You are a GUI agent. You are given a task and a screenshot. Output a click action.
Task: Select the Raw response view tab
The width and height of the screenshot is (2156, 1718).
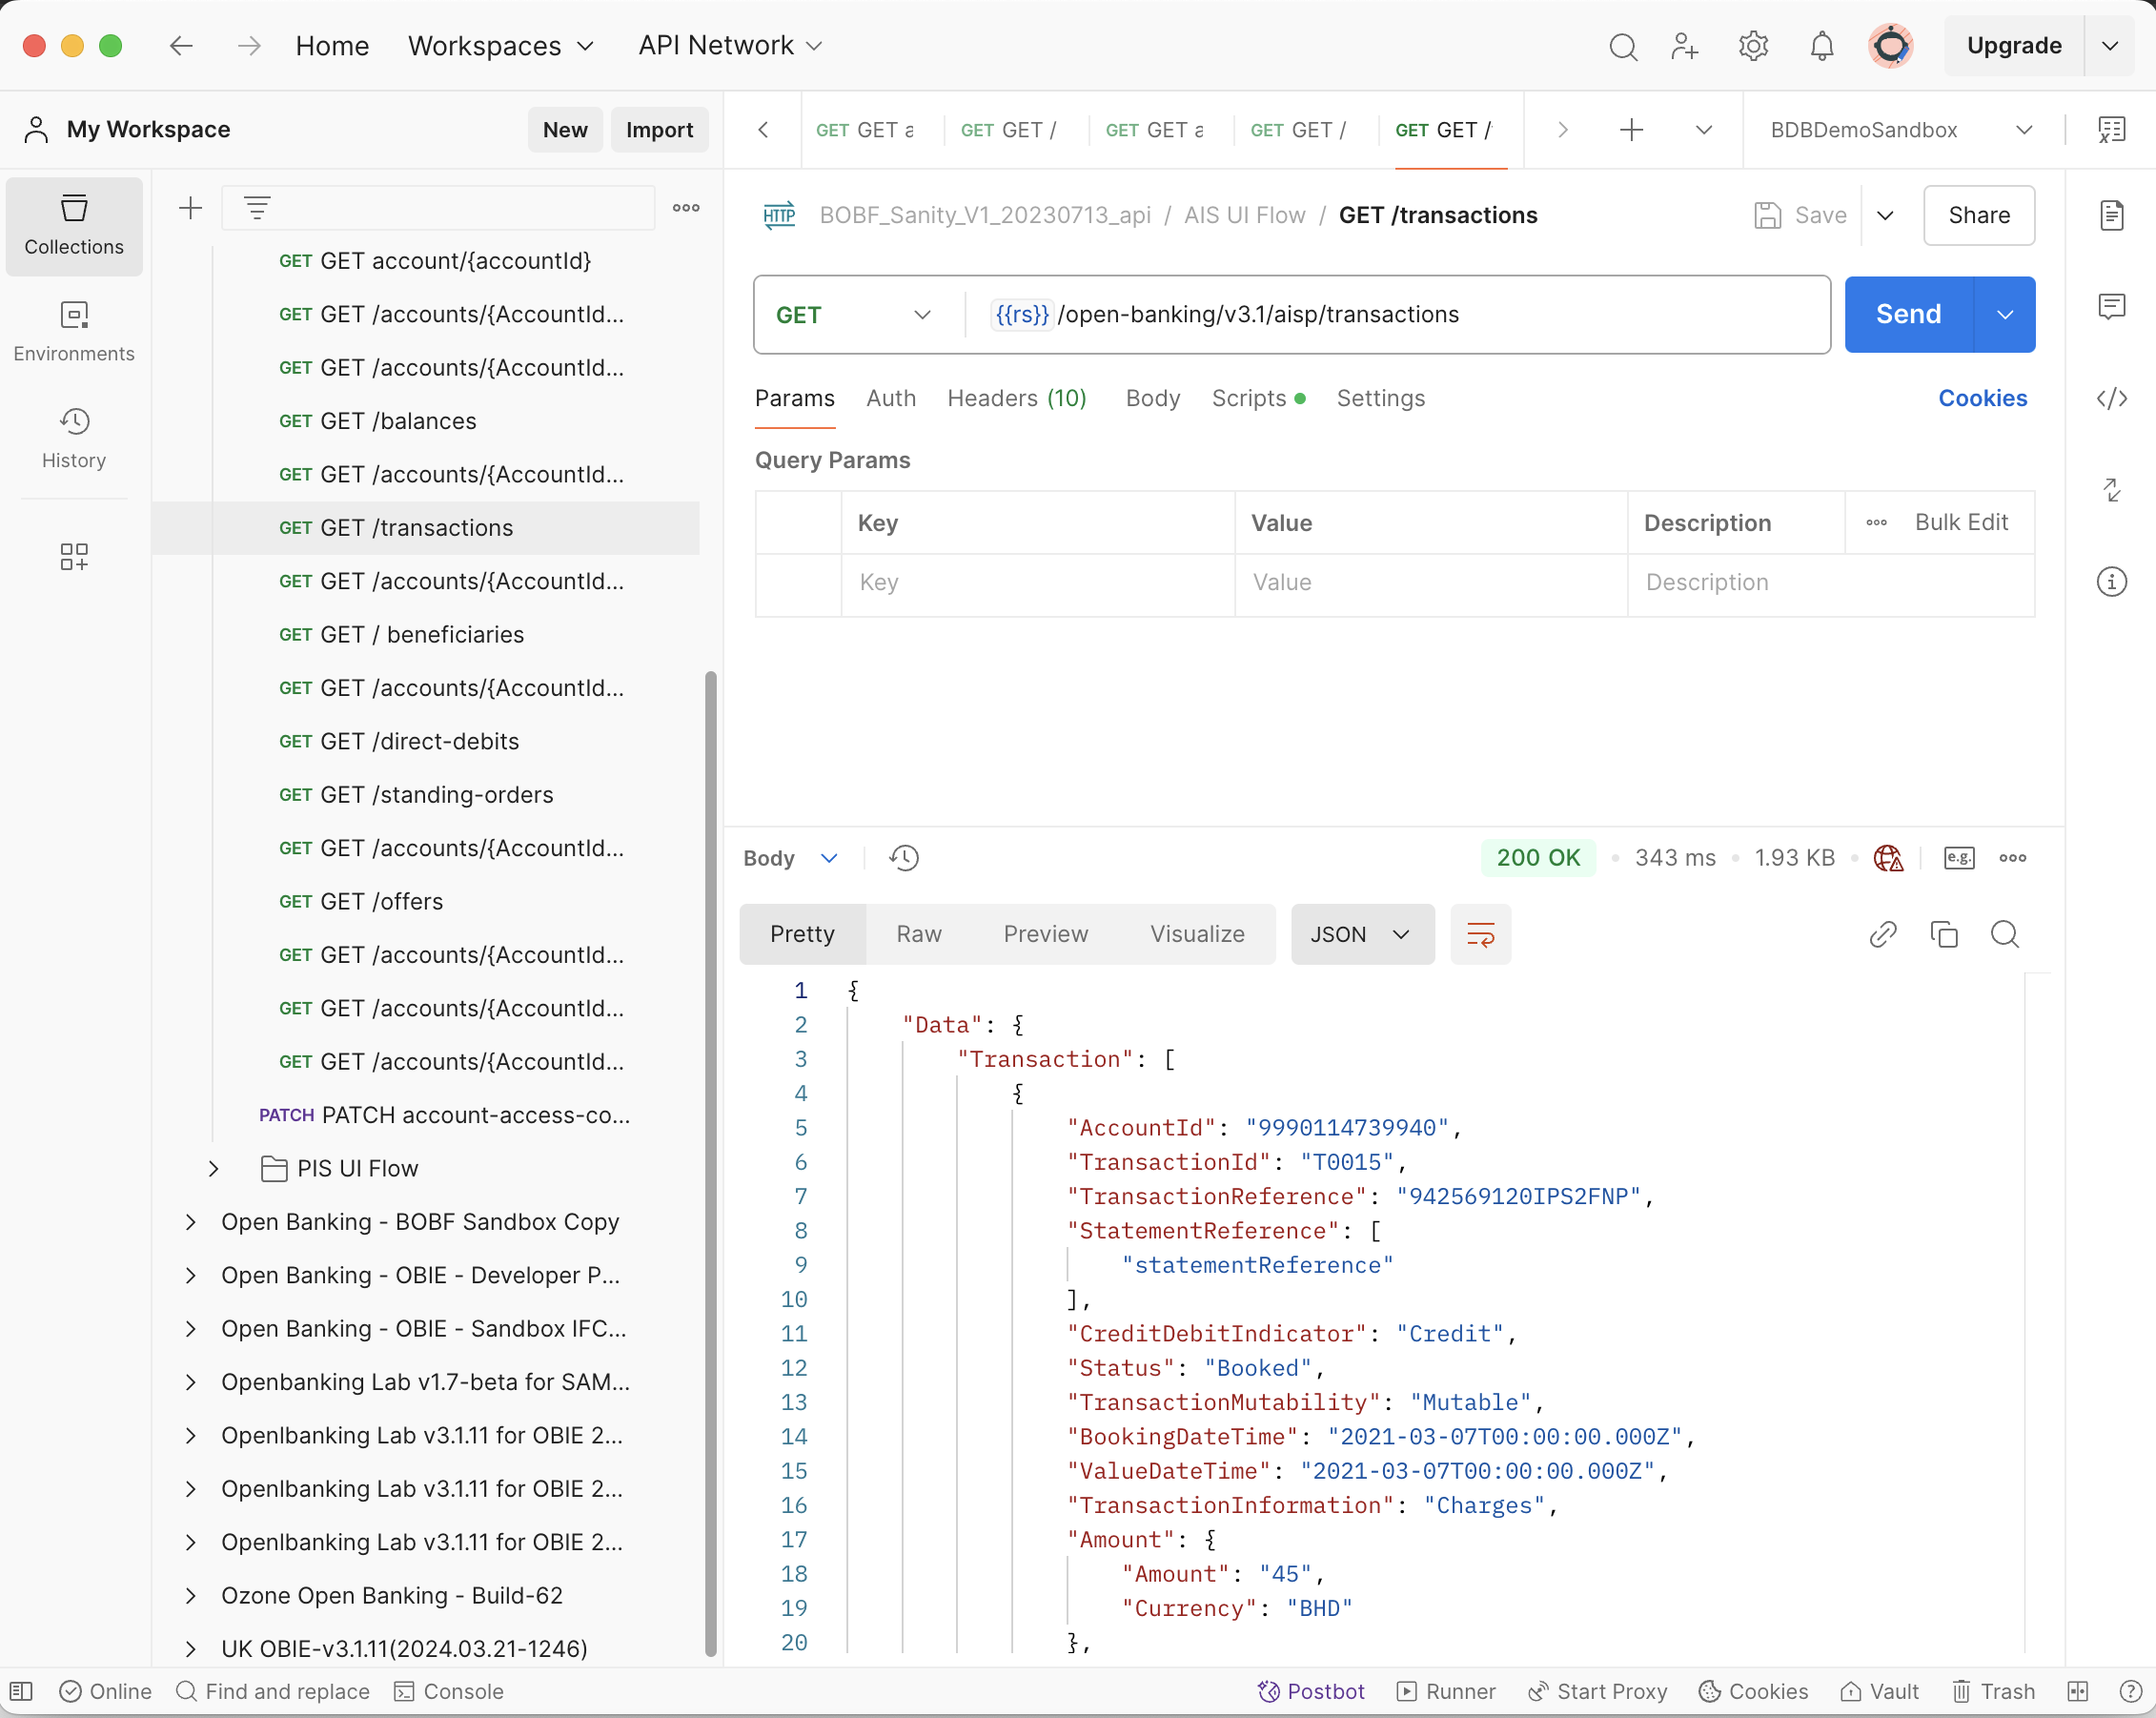[918, 934]
